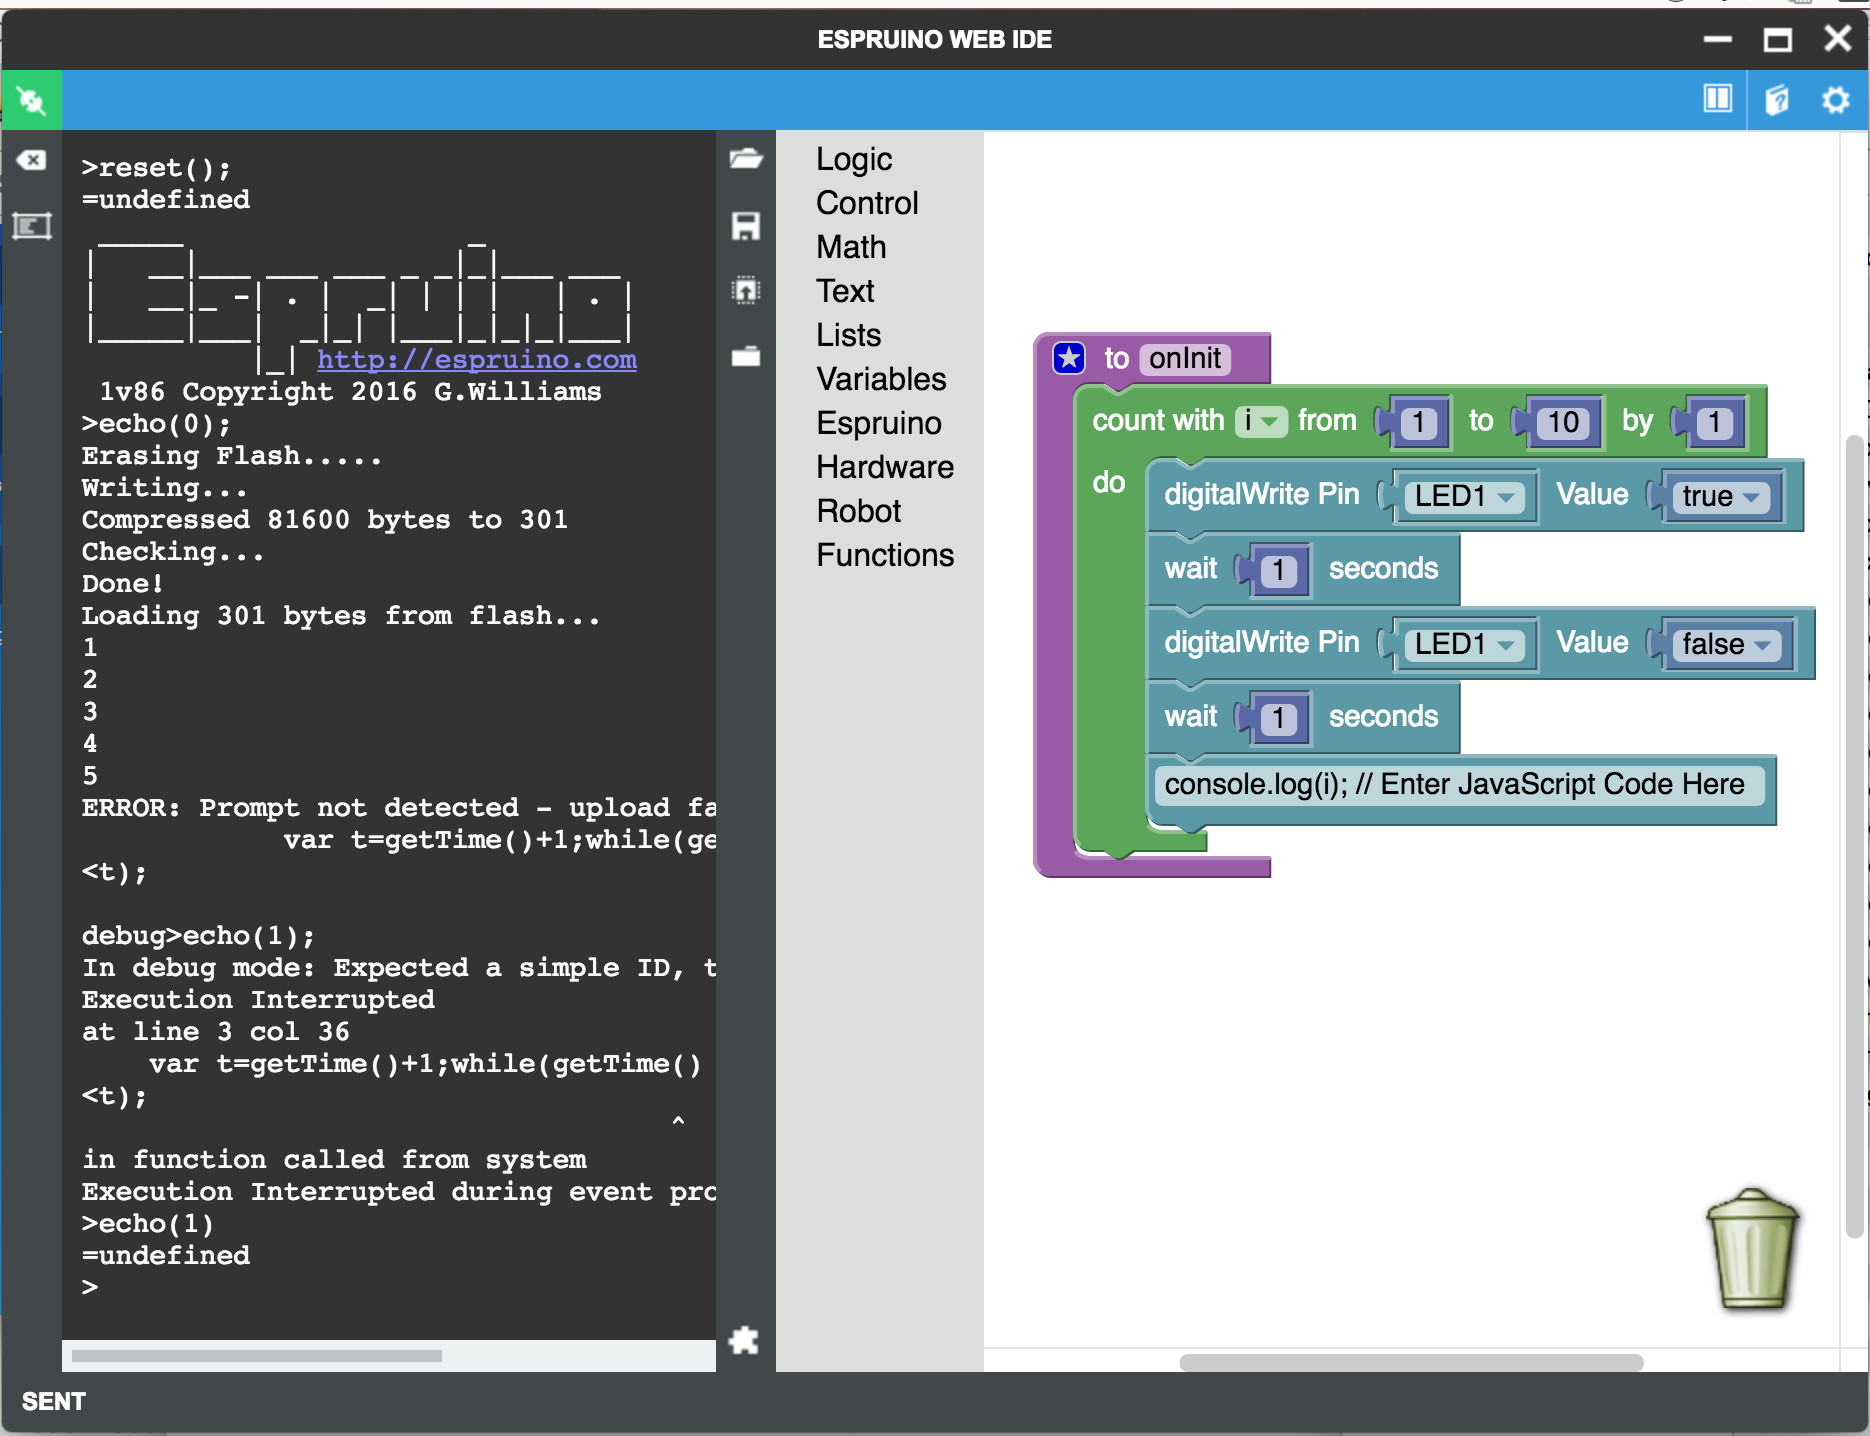The width and height of the screenshot is (1870, 1436).
Task: Open the loop variable i dropdown
Action: [x=1261, y=421]
